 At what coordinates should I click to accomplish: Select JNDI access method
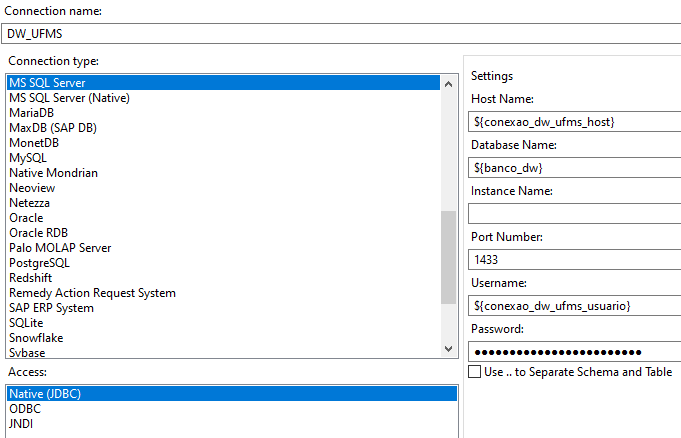pyautogui.click(x=232, y=424)
